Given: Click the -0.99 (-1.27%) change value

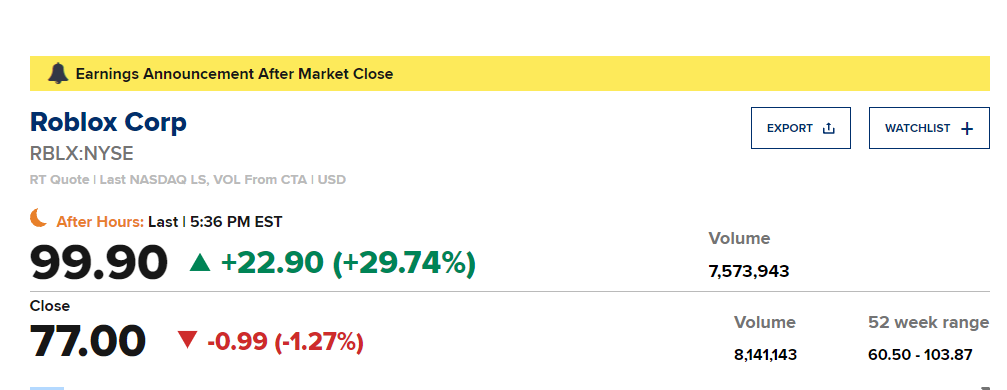Looking at the screenshot, I should pos(285,341).
